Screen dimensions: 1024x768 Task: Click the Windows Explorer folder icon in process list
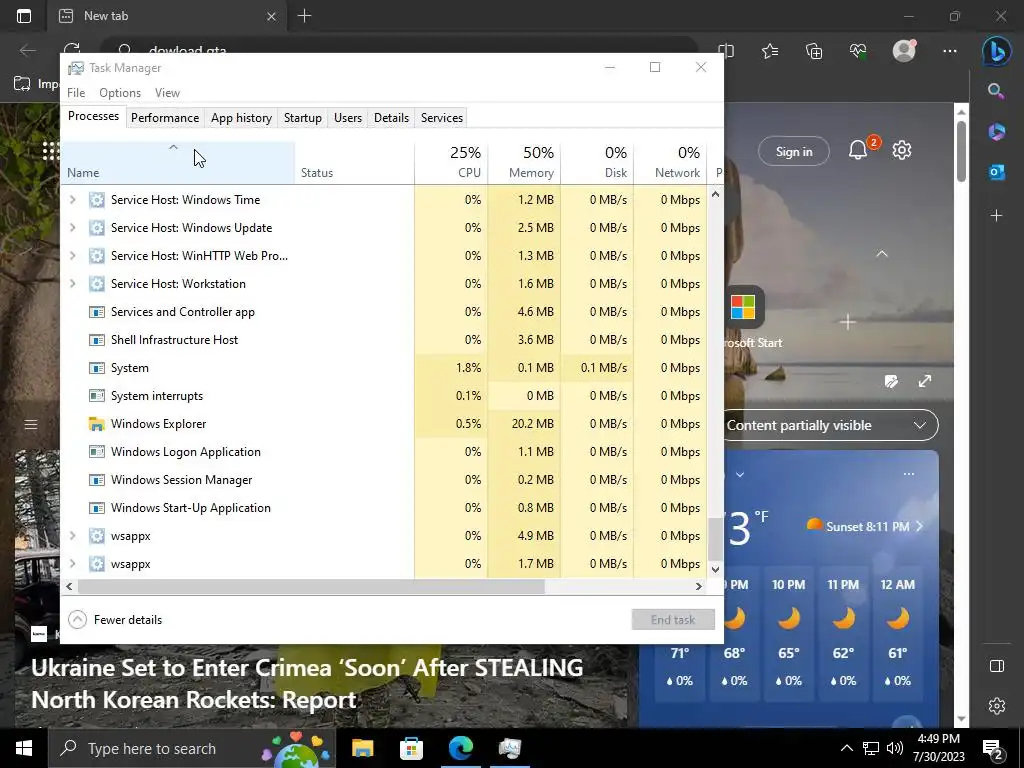[x=97, y=424]
